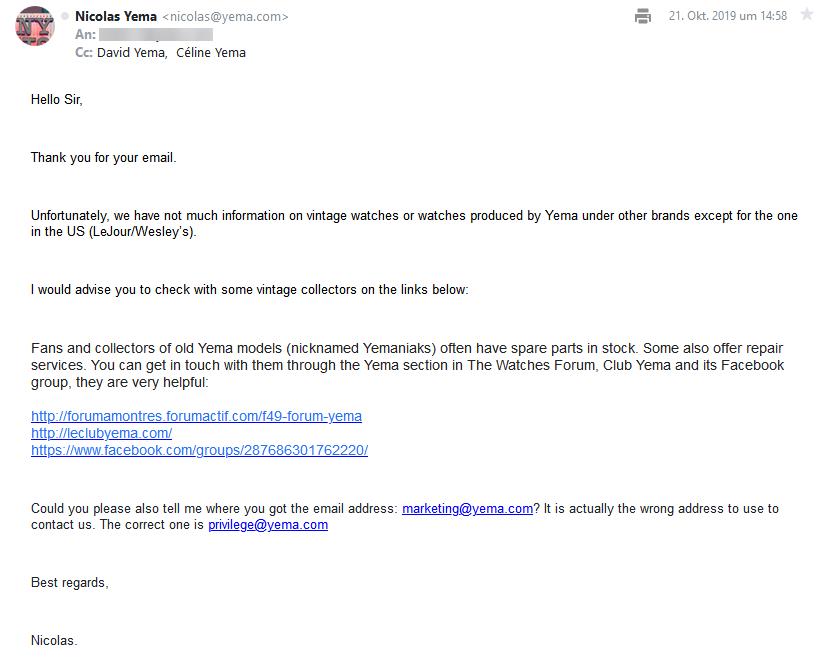Open the forumamontres Yema forum link

pos(196,416)
